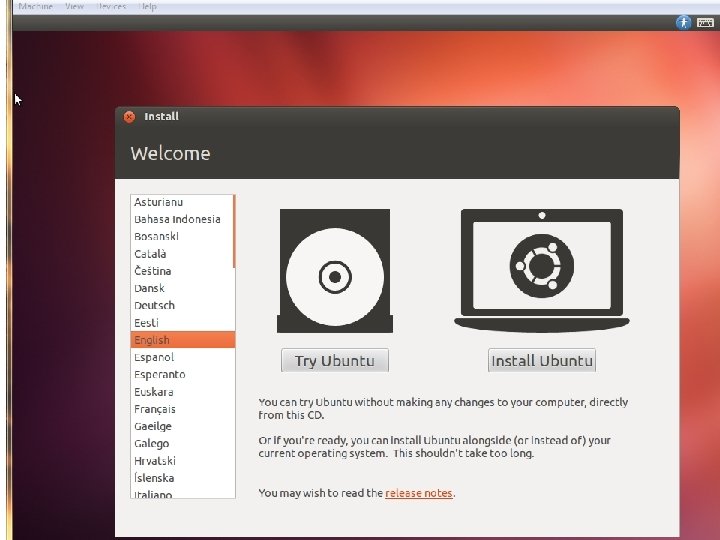
Task: Select Asturianu in the language list
Action: pos(182,202)
